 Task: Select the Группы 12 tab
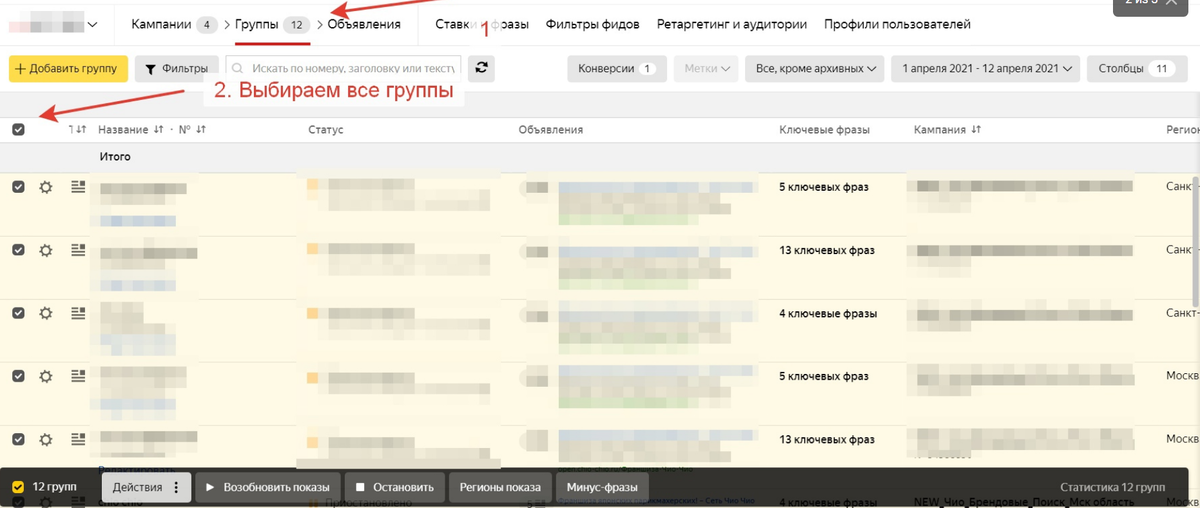pyautogui.click(x=272, y=24)
